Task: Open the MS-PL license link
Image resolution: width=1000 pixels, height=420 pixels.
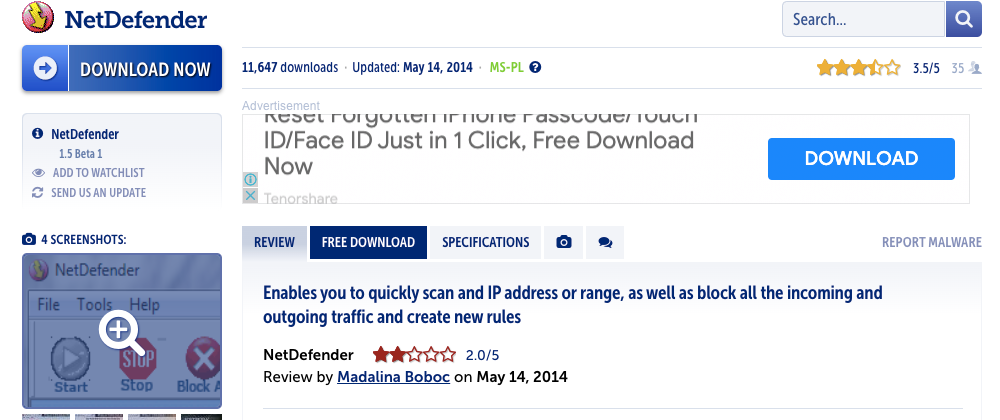Action: (x=506, y=67)
